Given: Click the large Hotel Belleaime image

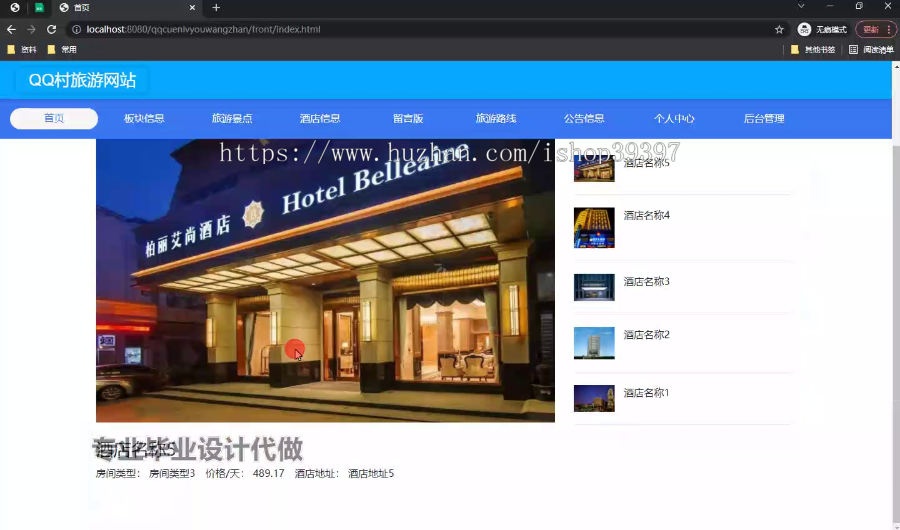Looking at the screenshot, I should [325, 280].
